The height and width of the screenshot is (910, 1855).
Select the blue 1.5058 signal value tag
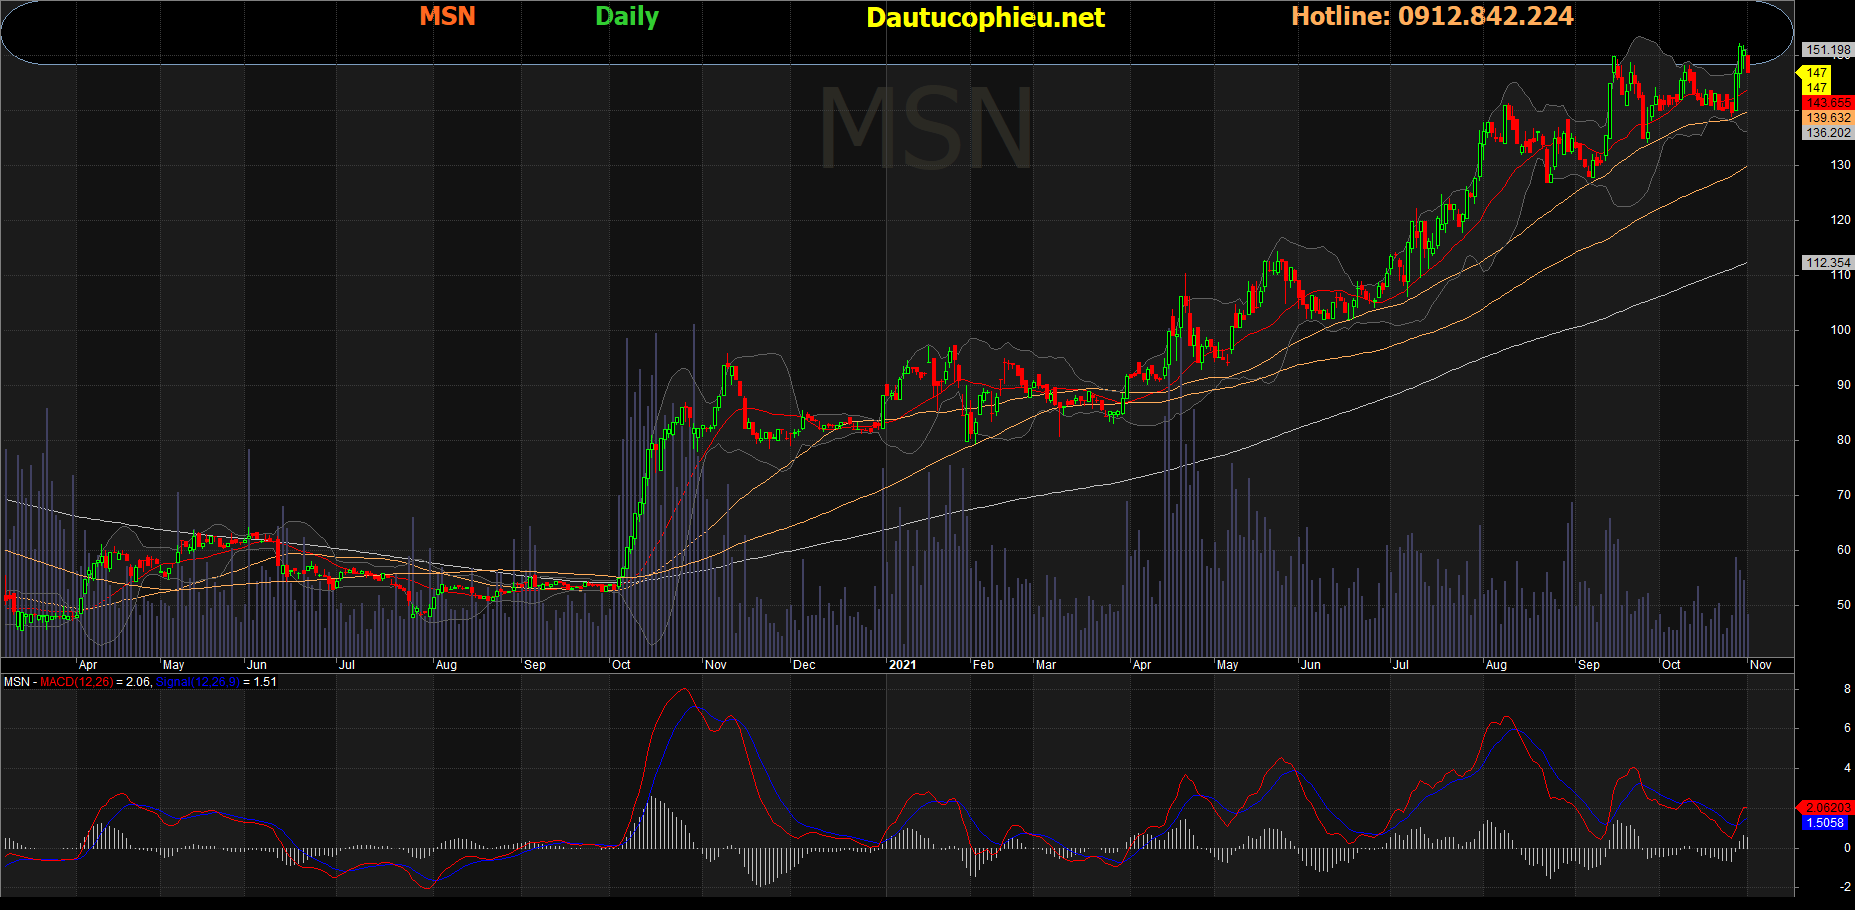(x=1826, y=823)
